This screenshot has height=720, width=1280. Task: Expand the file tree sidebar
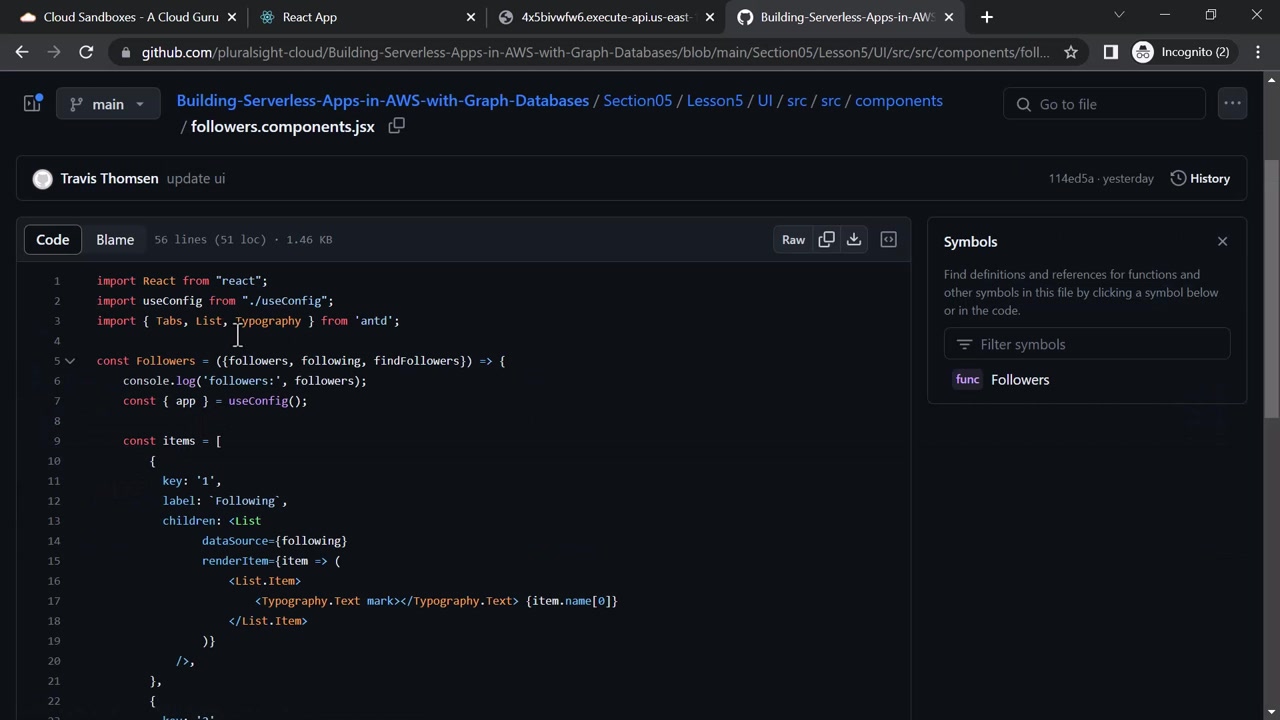point(32,103)
